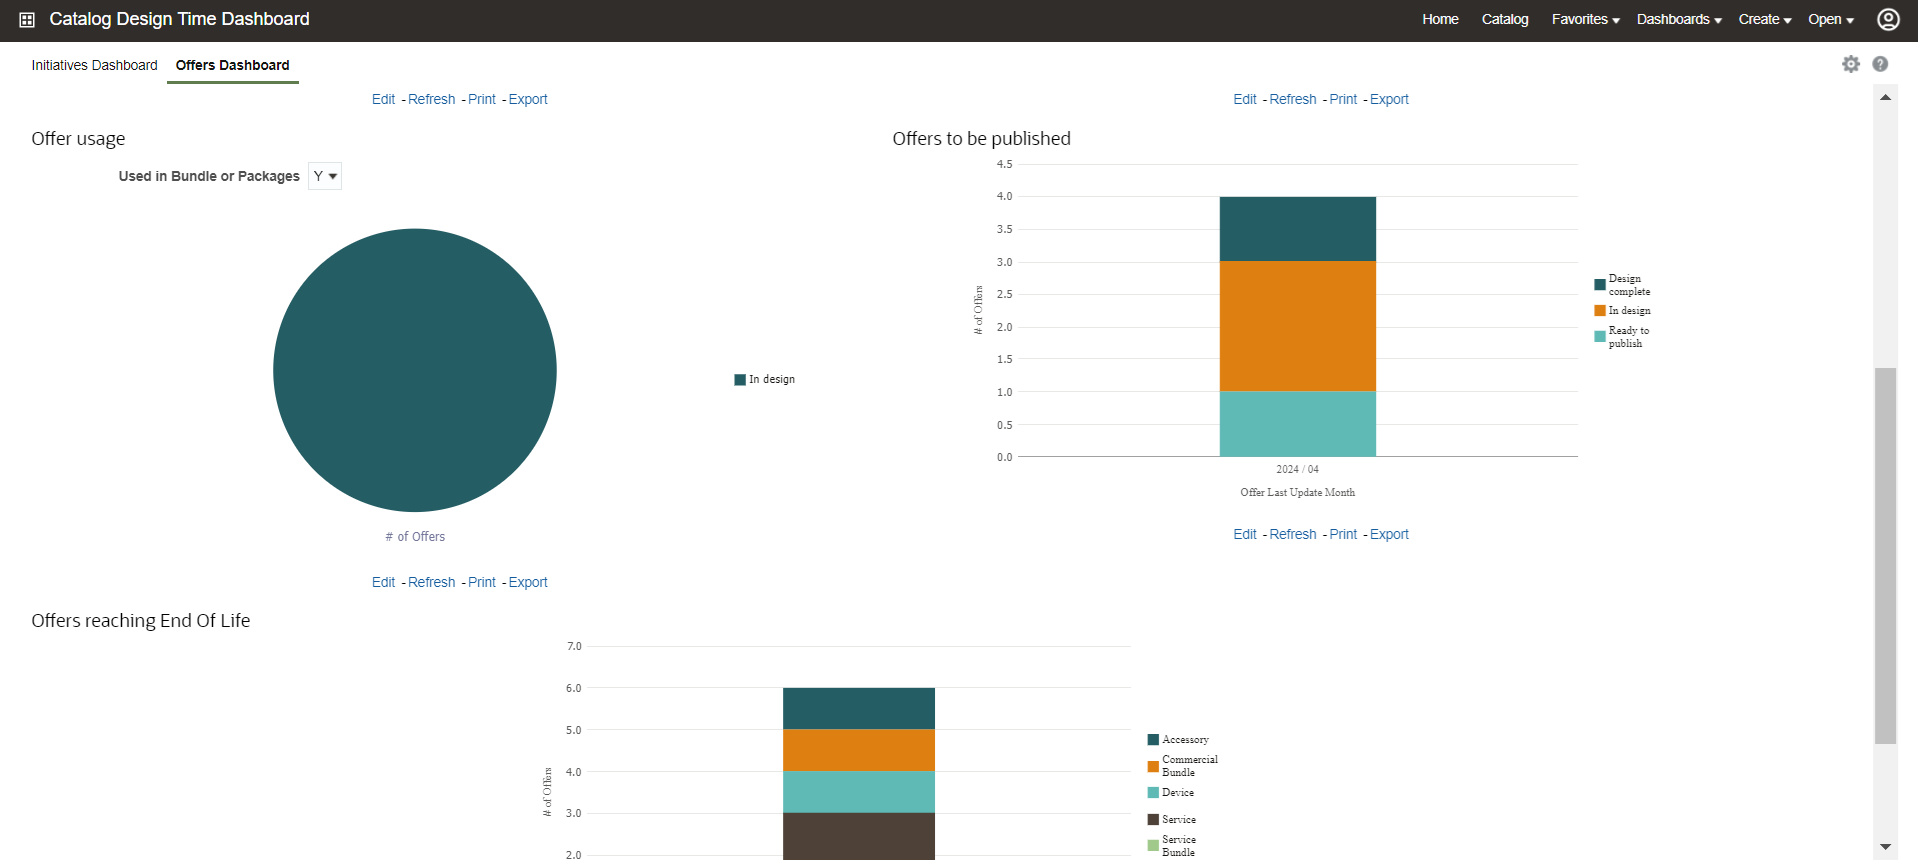
Task: Click the help question mark icon
Action: pyautogui.click(x=1880, y=64)
